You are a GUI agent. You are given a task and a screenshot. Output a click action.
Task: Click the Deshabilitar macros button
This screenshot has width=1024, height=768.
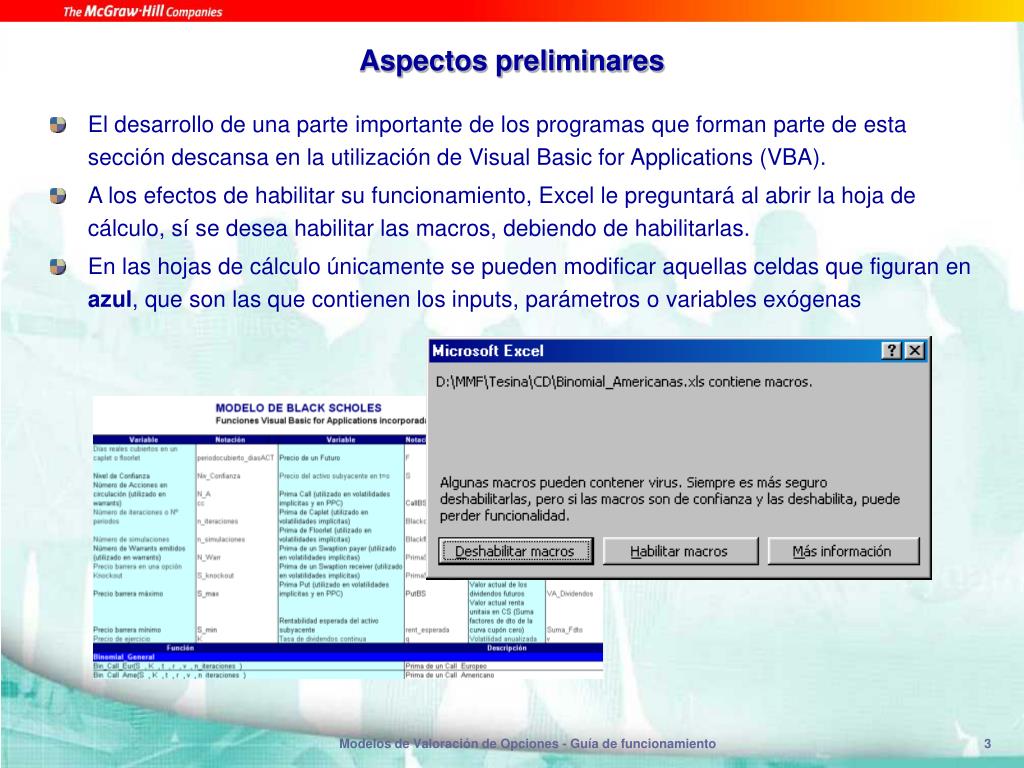click(515, 551)
